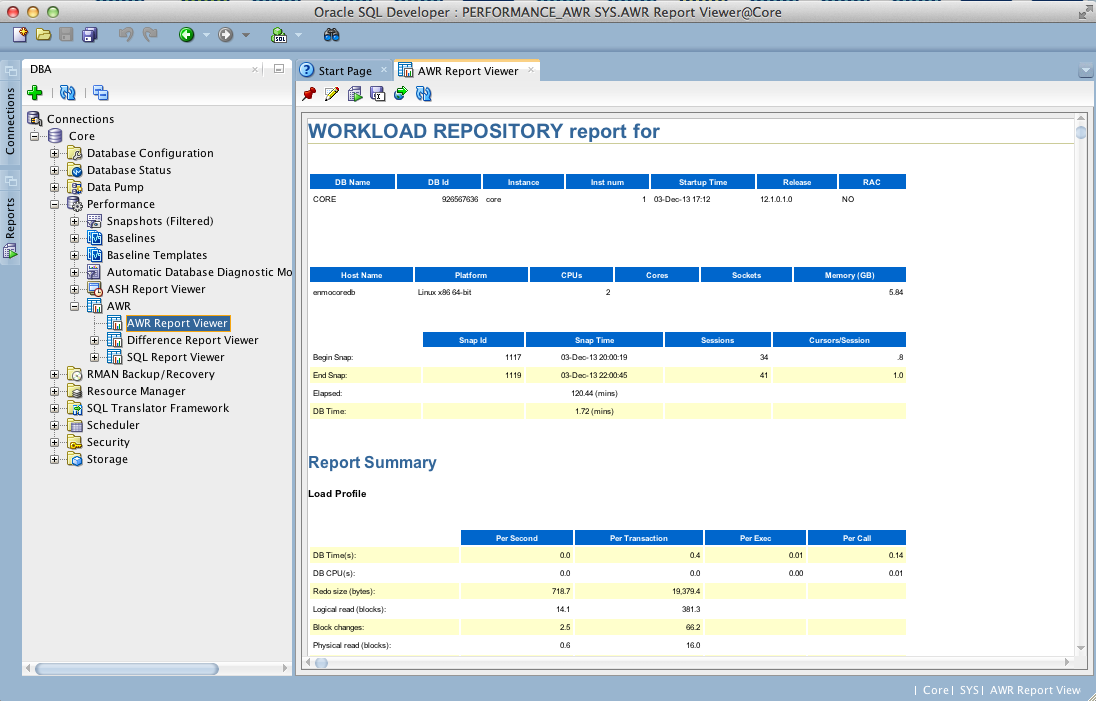Image resolution: width=1096 pixels, height=701 pixels.
Task: Click the 'Per Transaction' column header
Action: click(x=638, y=538)
